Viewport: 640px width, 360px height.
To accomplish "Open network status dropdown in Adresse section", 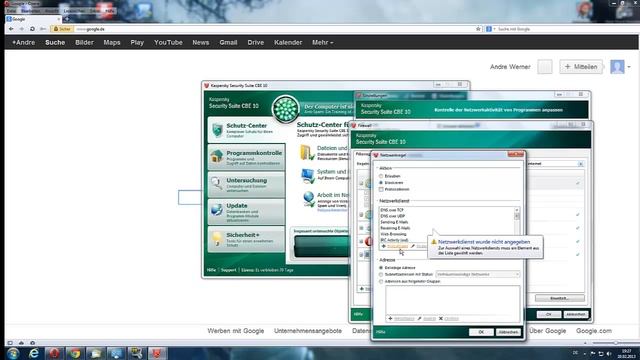I will (478, 275).
